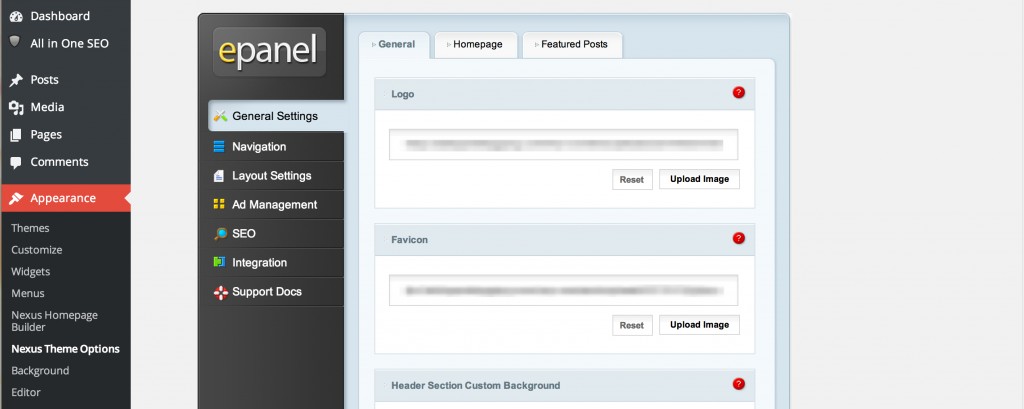Select the Appearance menu item

65,199
